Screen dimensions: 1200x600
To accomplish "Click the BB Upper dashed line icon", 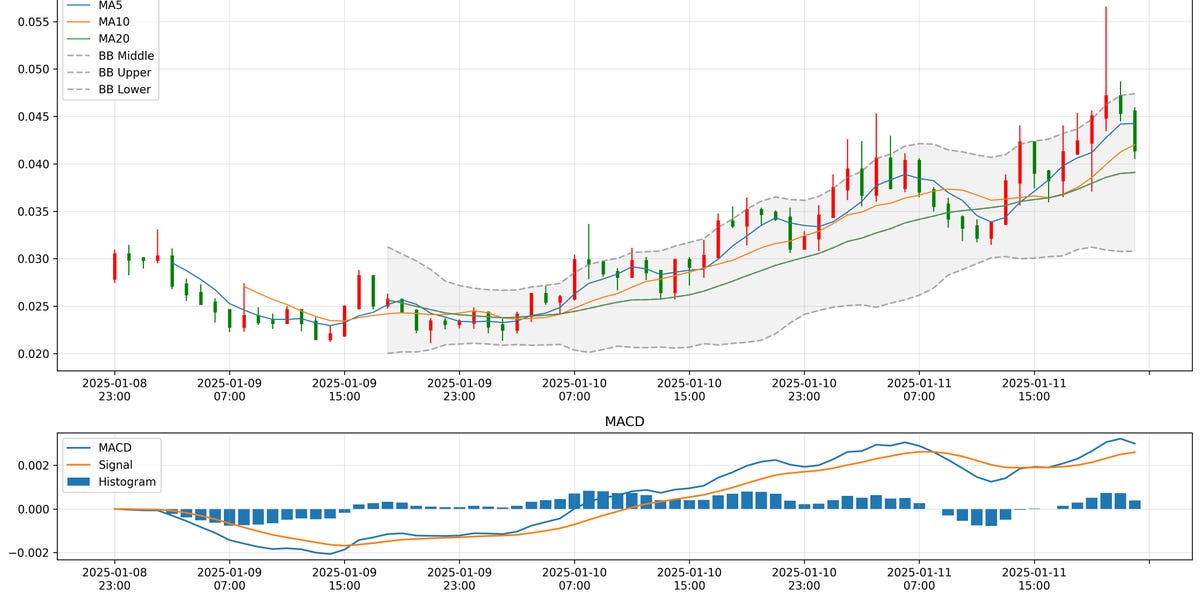I will coord(77,72).
